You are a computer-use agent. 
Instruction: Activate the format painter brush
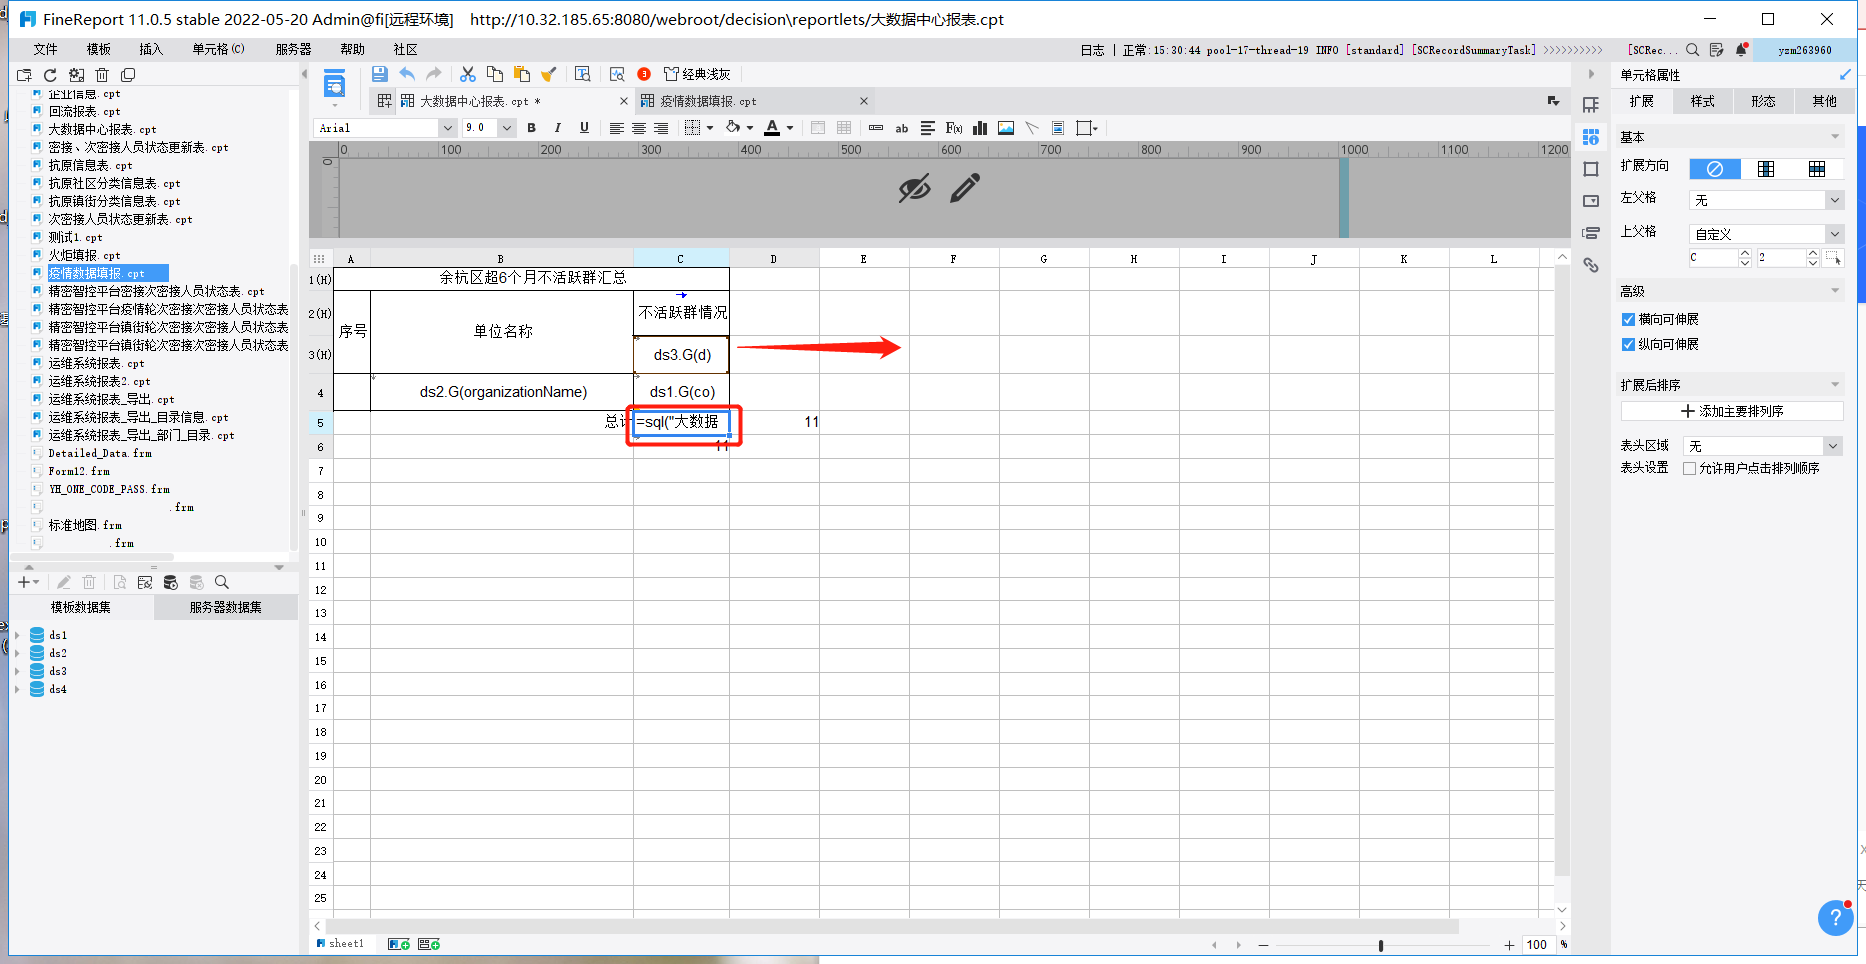[548, 74]
